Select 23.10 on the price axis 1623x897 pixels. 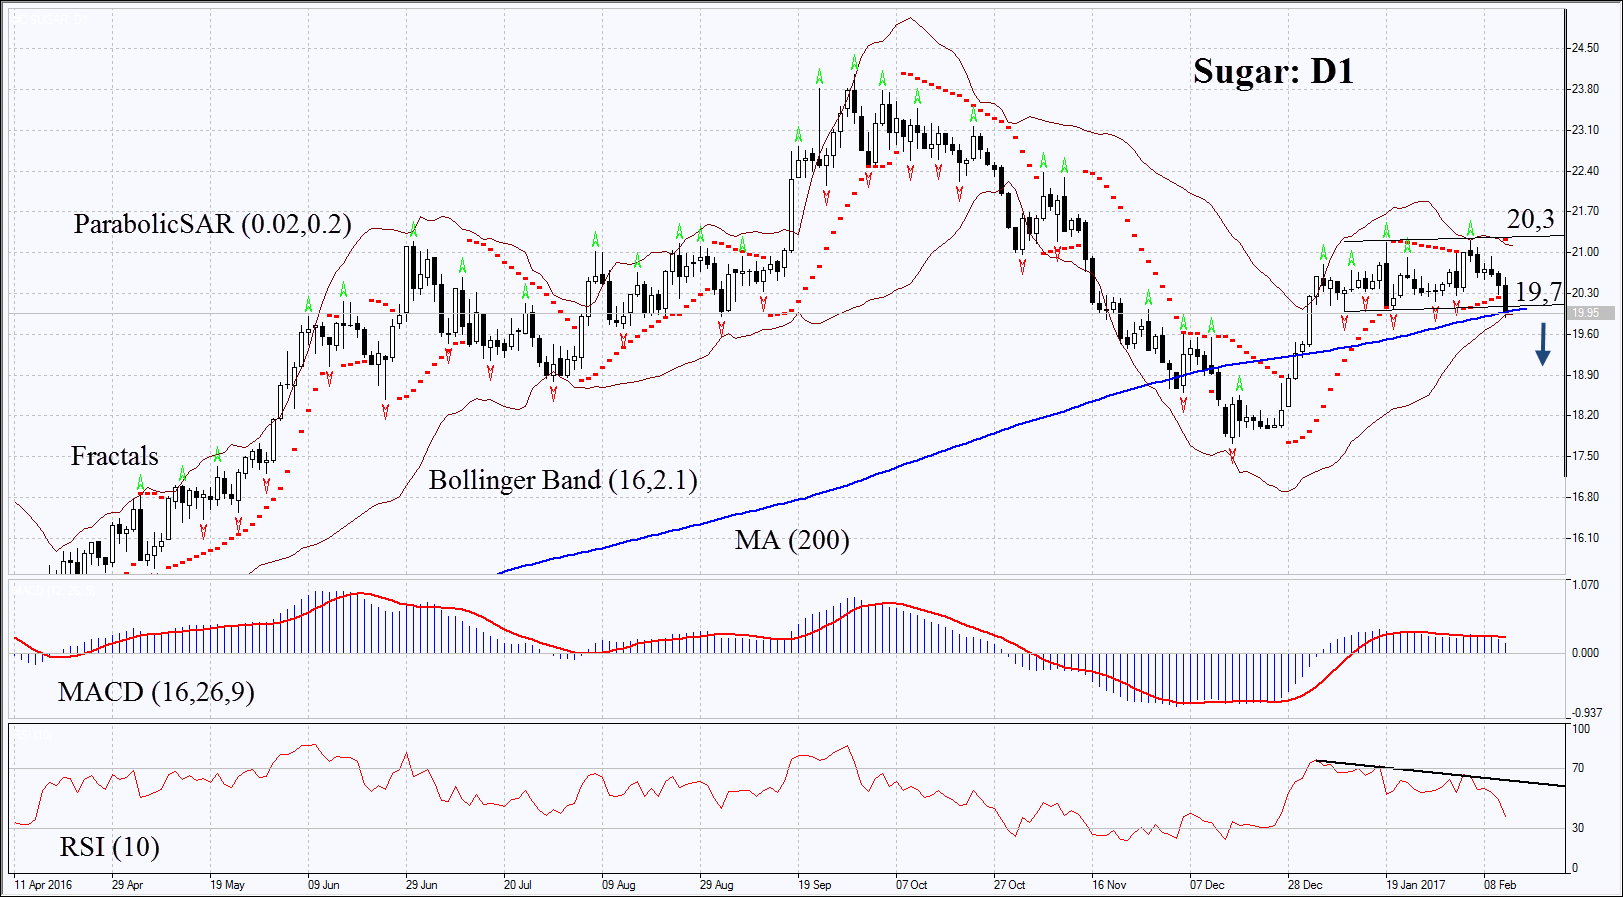[1585, 130]
